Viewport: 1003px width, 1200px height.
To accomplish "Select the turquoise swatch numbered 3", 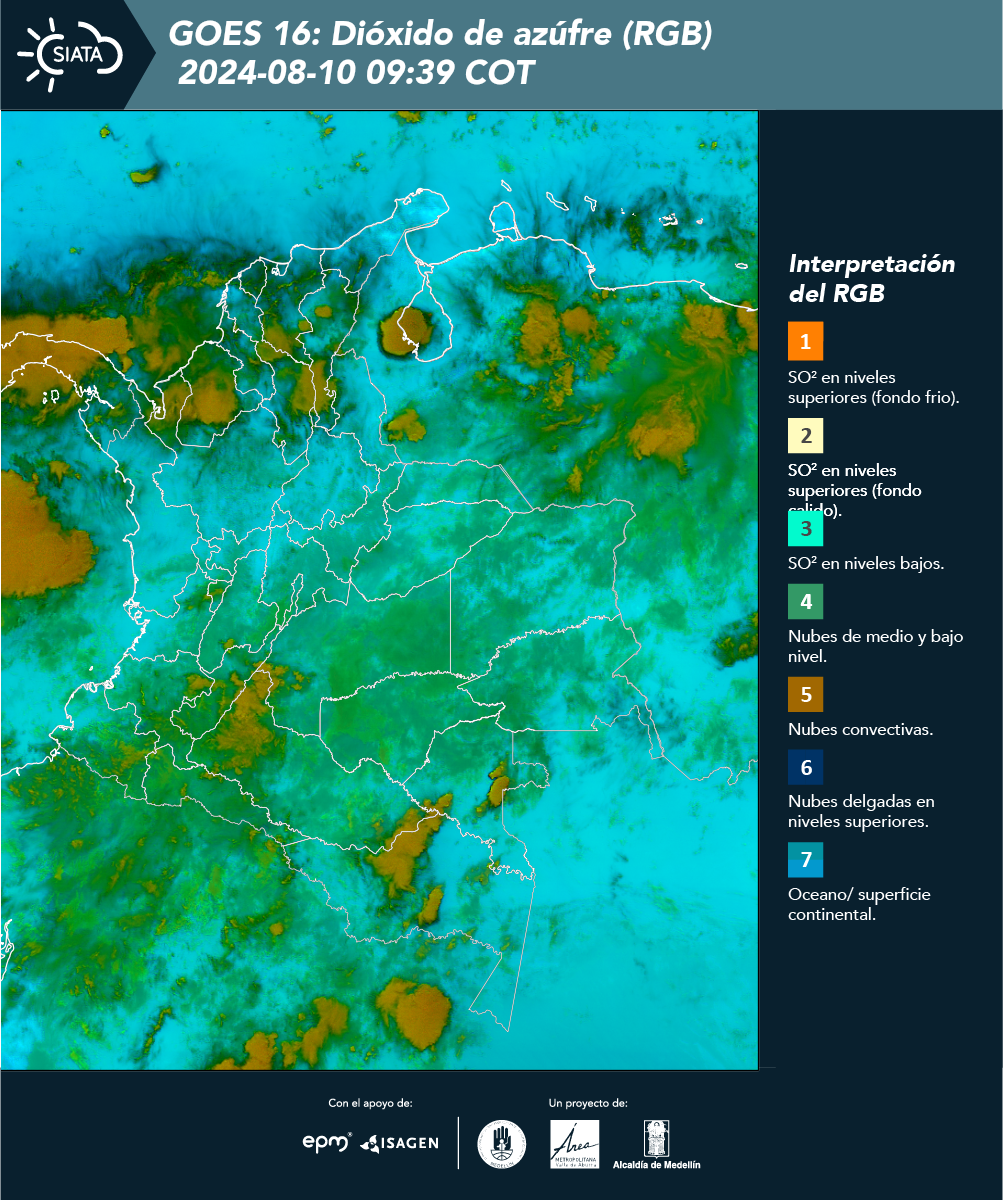I will click(805, 528).
